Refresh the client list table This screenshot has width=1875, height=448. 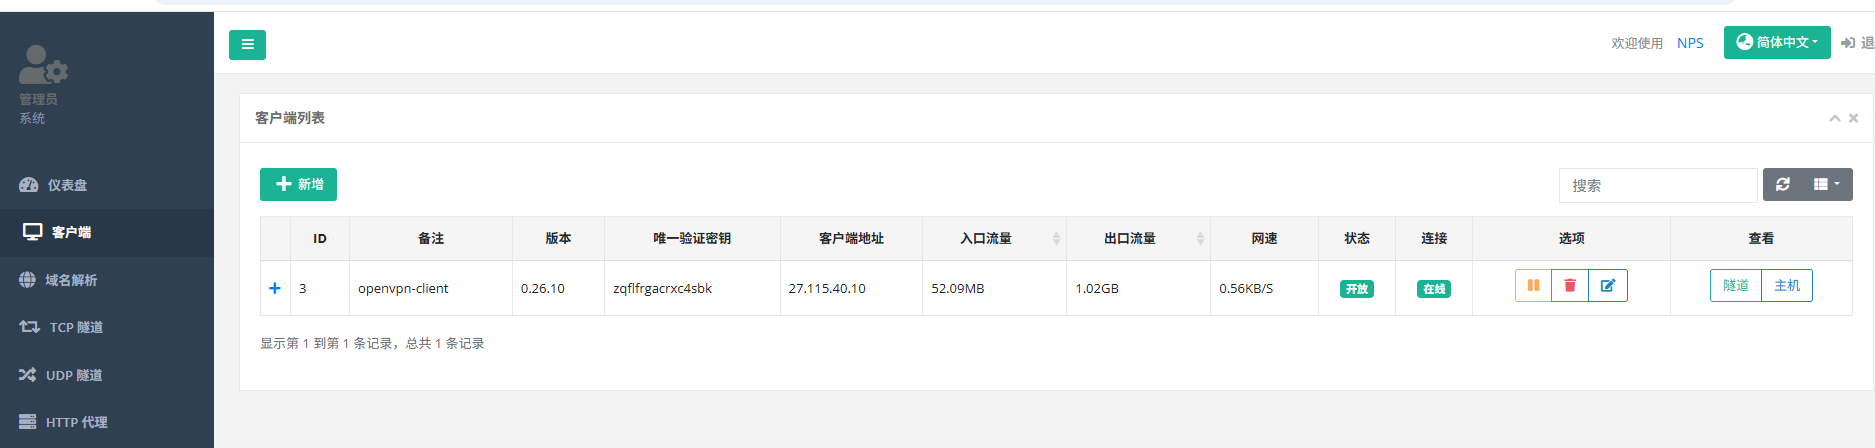[x=1783, y=185]
